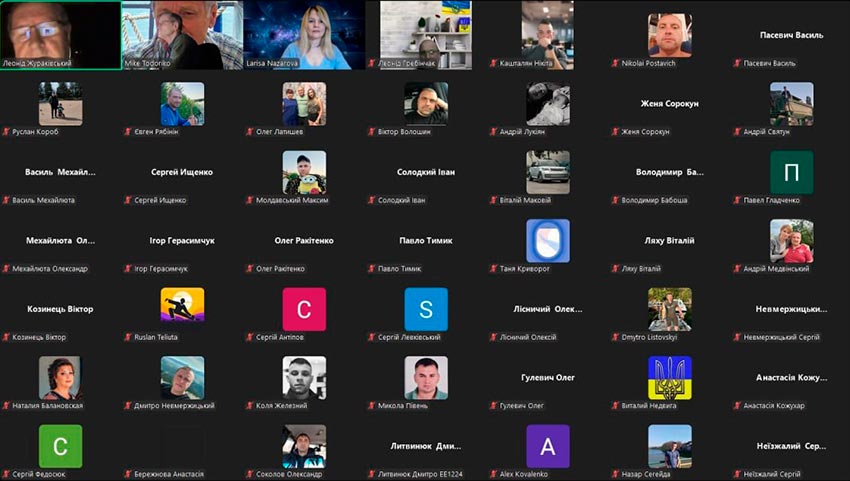
Task: Click the green П avatar of Павел Гладченко
Action: tap(791, 172)
